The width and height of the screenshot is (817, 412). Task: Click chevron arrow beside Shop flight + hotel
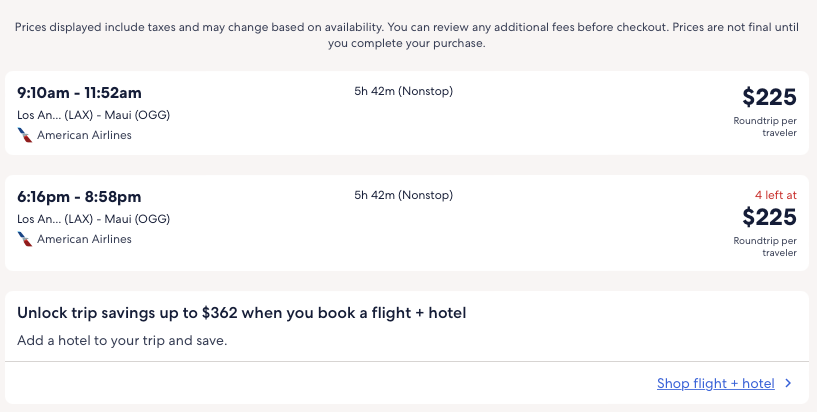788,383
